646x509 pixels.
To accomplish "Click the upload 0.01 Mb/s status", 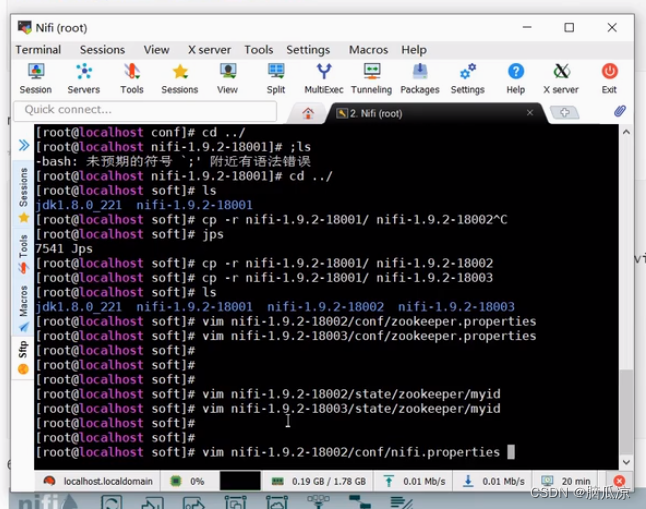I will pos(414,481).
